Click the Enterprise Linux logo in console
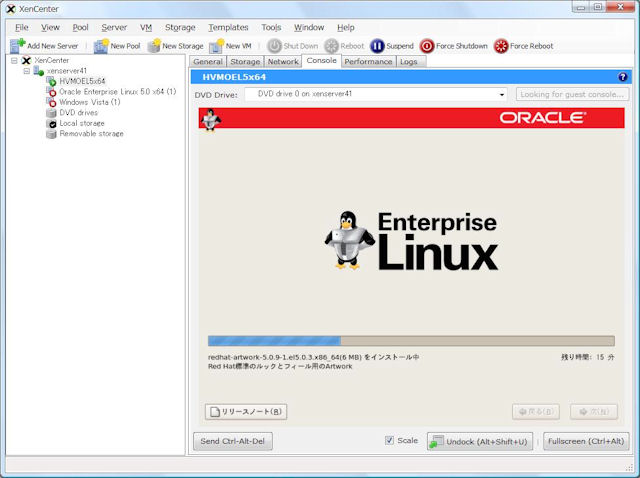This screenshot has height=478, width=640. pos(411,241)
